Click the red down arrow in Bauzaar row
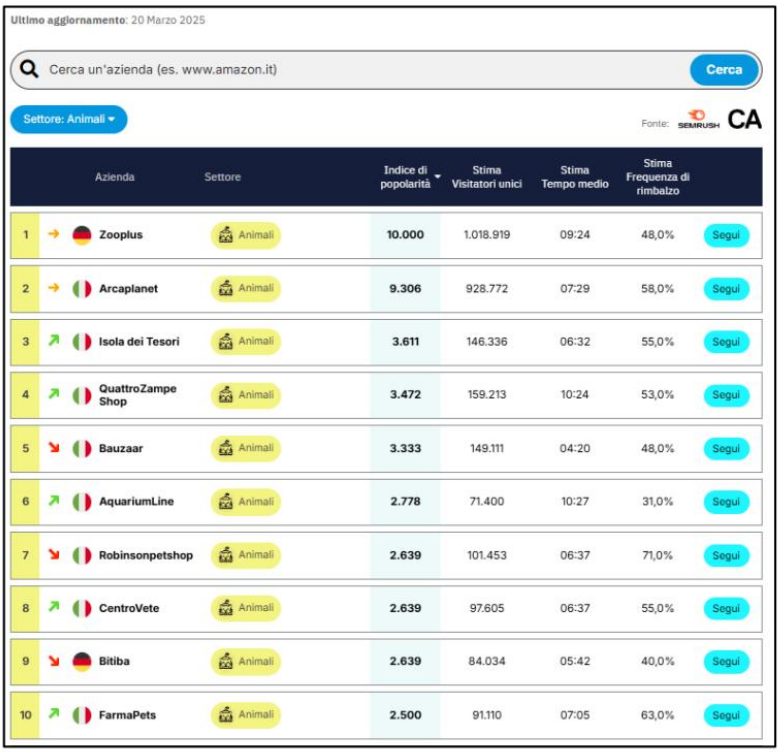This screenshot has height=752, width=779. click(x=54, y=447)
